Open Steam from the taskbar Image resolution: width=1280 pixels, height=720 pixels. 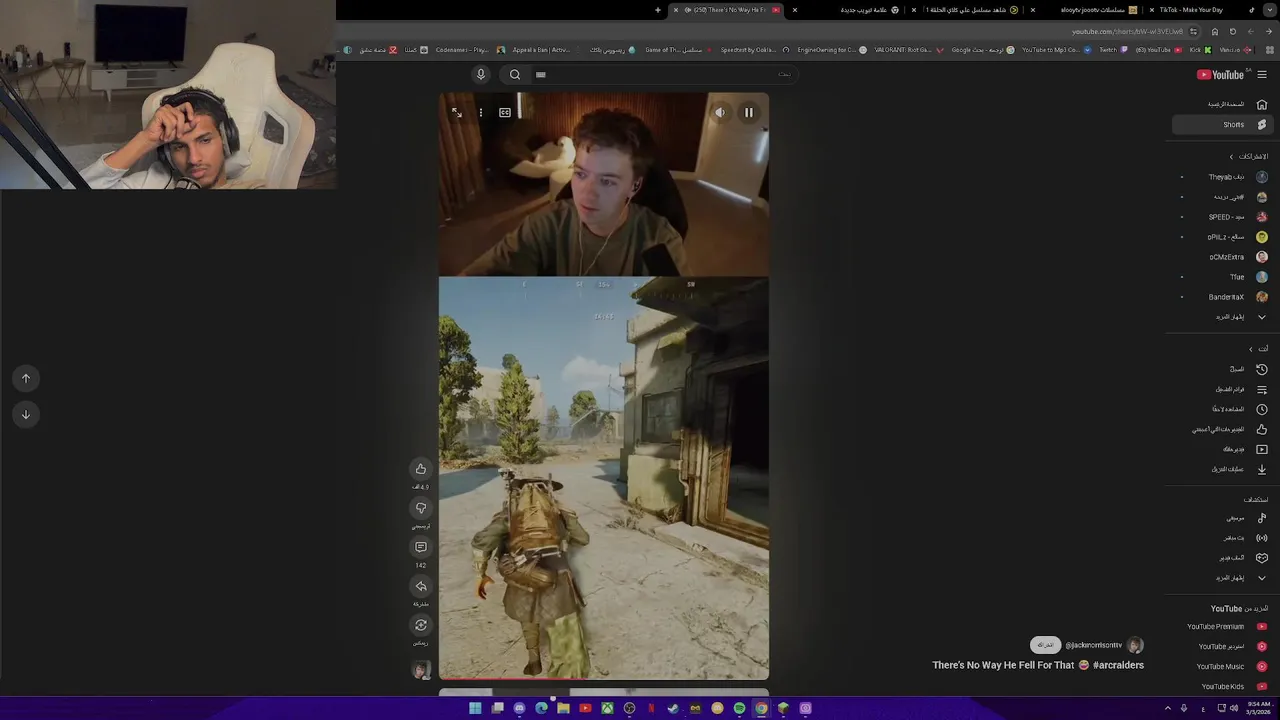click(673, 708)
